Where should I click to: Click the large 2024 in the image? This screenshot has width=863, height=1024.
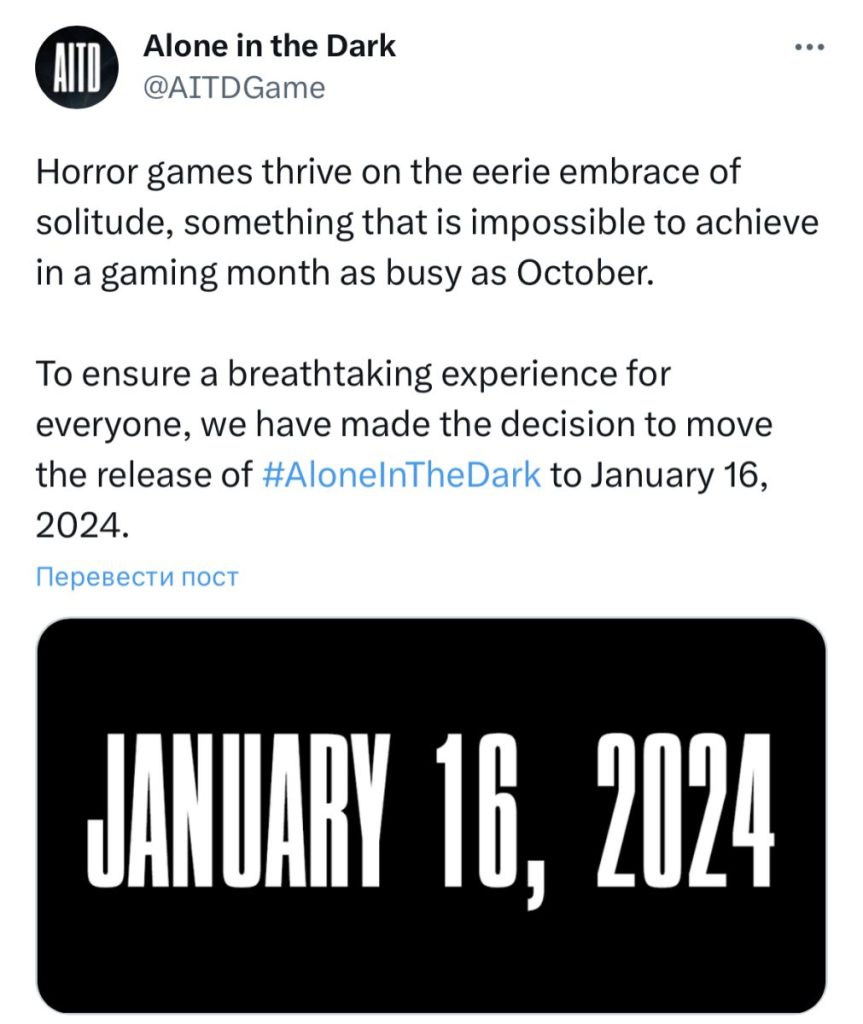pyautogui.click(x=684, y=810)
